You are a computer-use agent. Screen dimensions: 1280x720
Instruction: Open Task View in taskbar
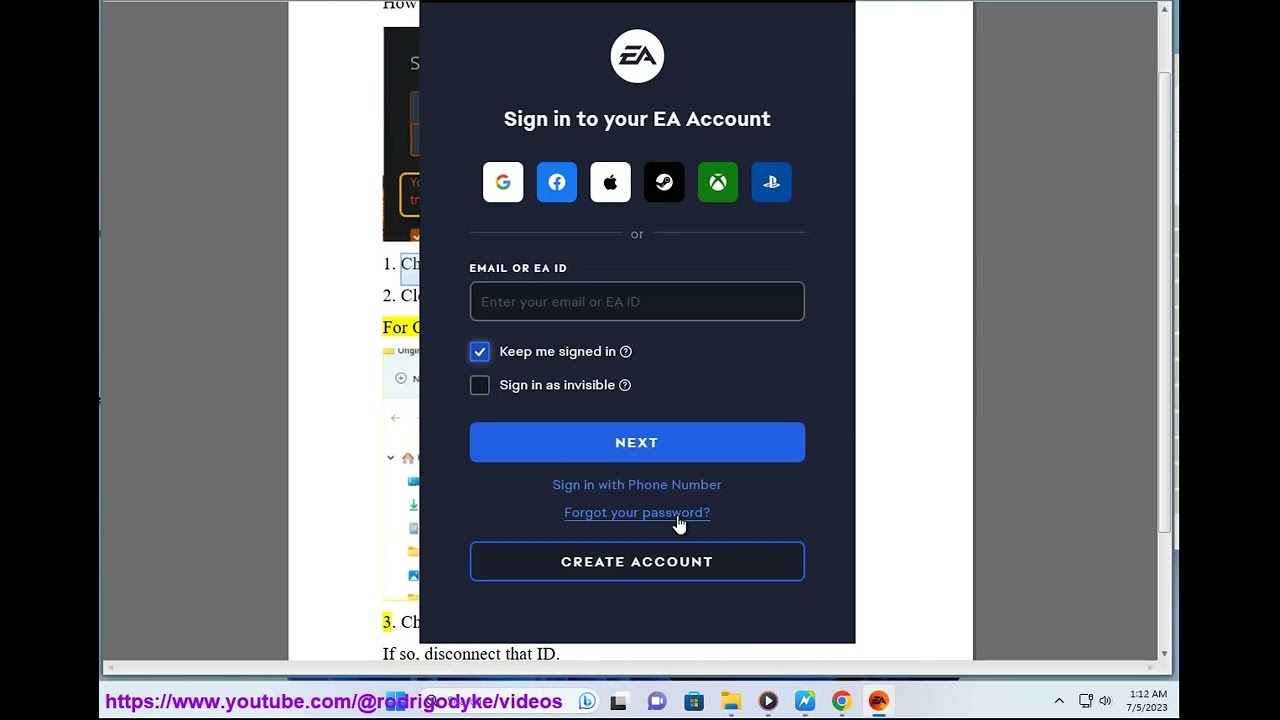click(x=619, y=701)
